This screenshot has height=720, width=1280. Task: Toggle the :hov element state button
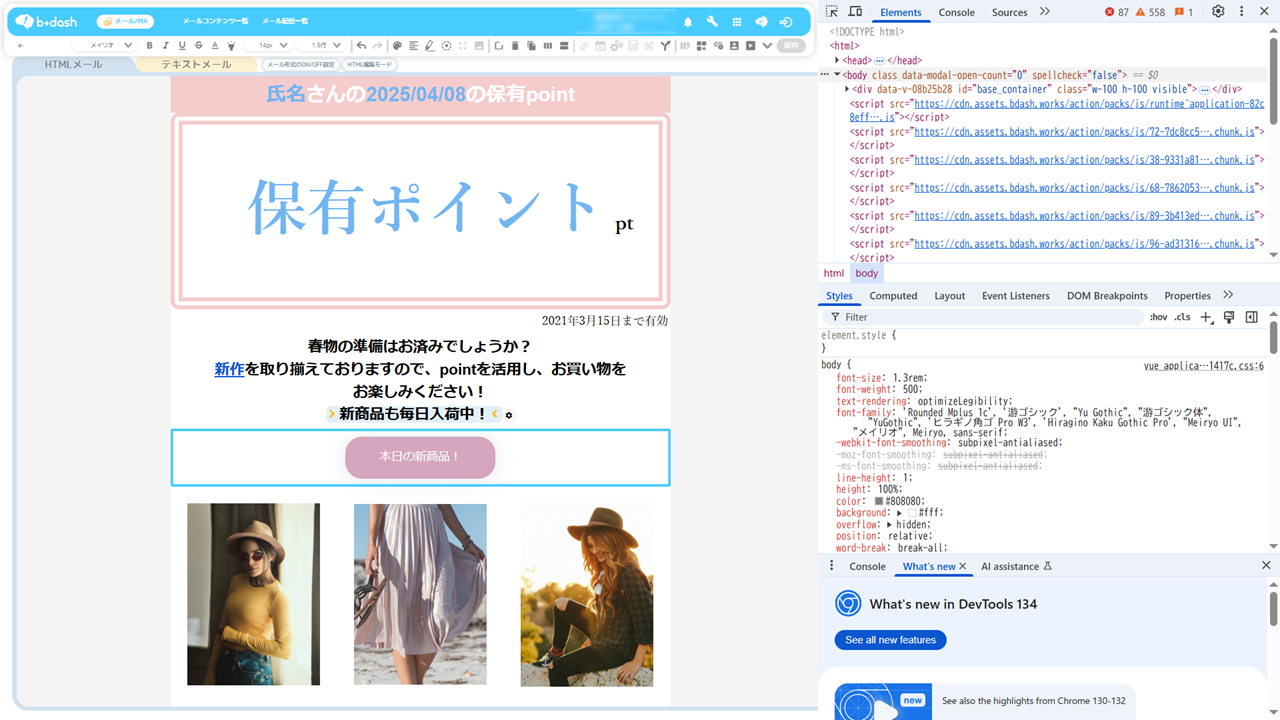pos(1158,317)
